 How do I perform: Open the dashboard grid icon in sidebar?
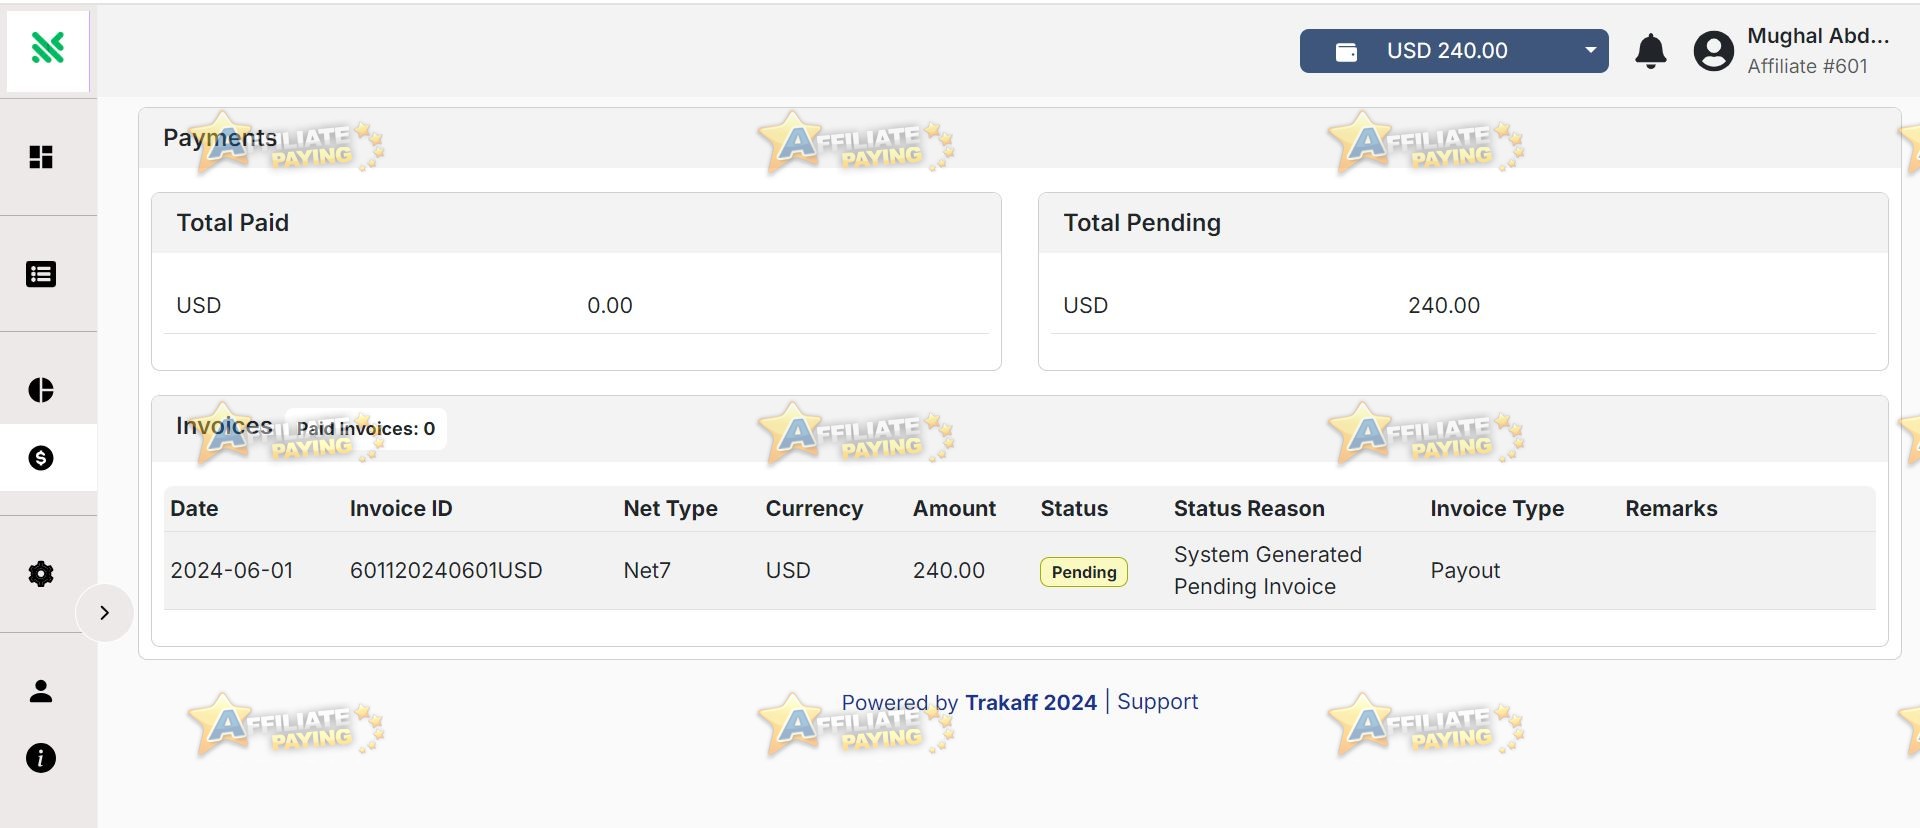click(x=41, y=157)
